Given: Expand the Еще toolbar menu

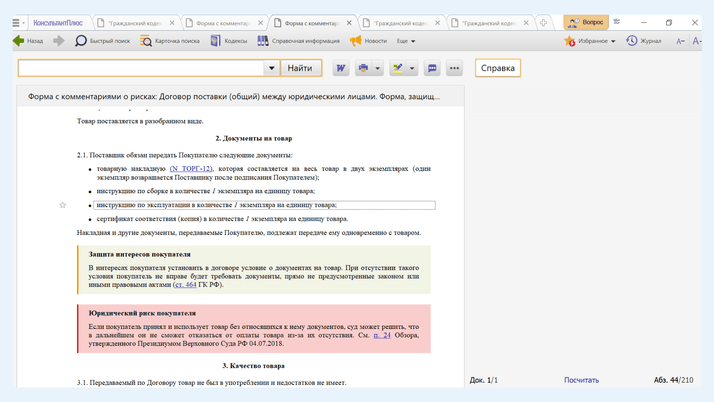Looking at the screenshot, I should (x=406, y=41).
